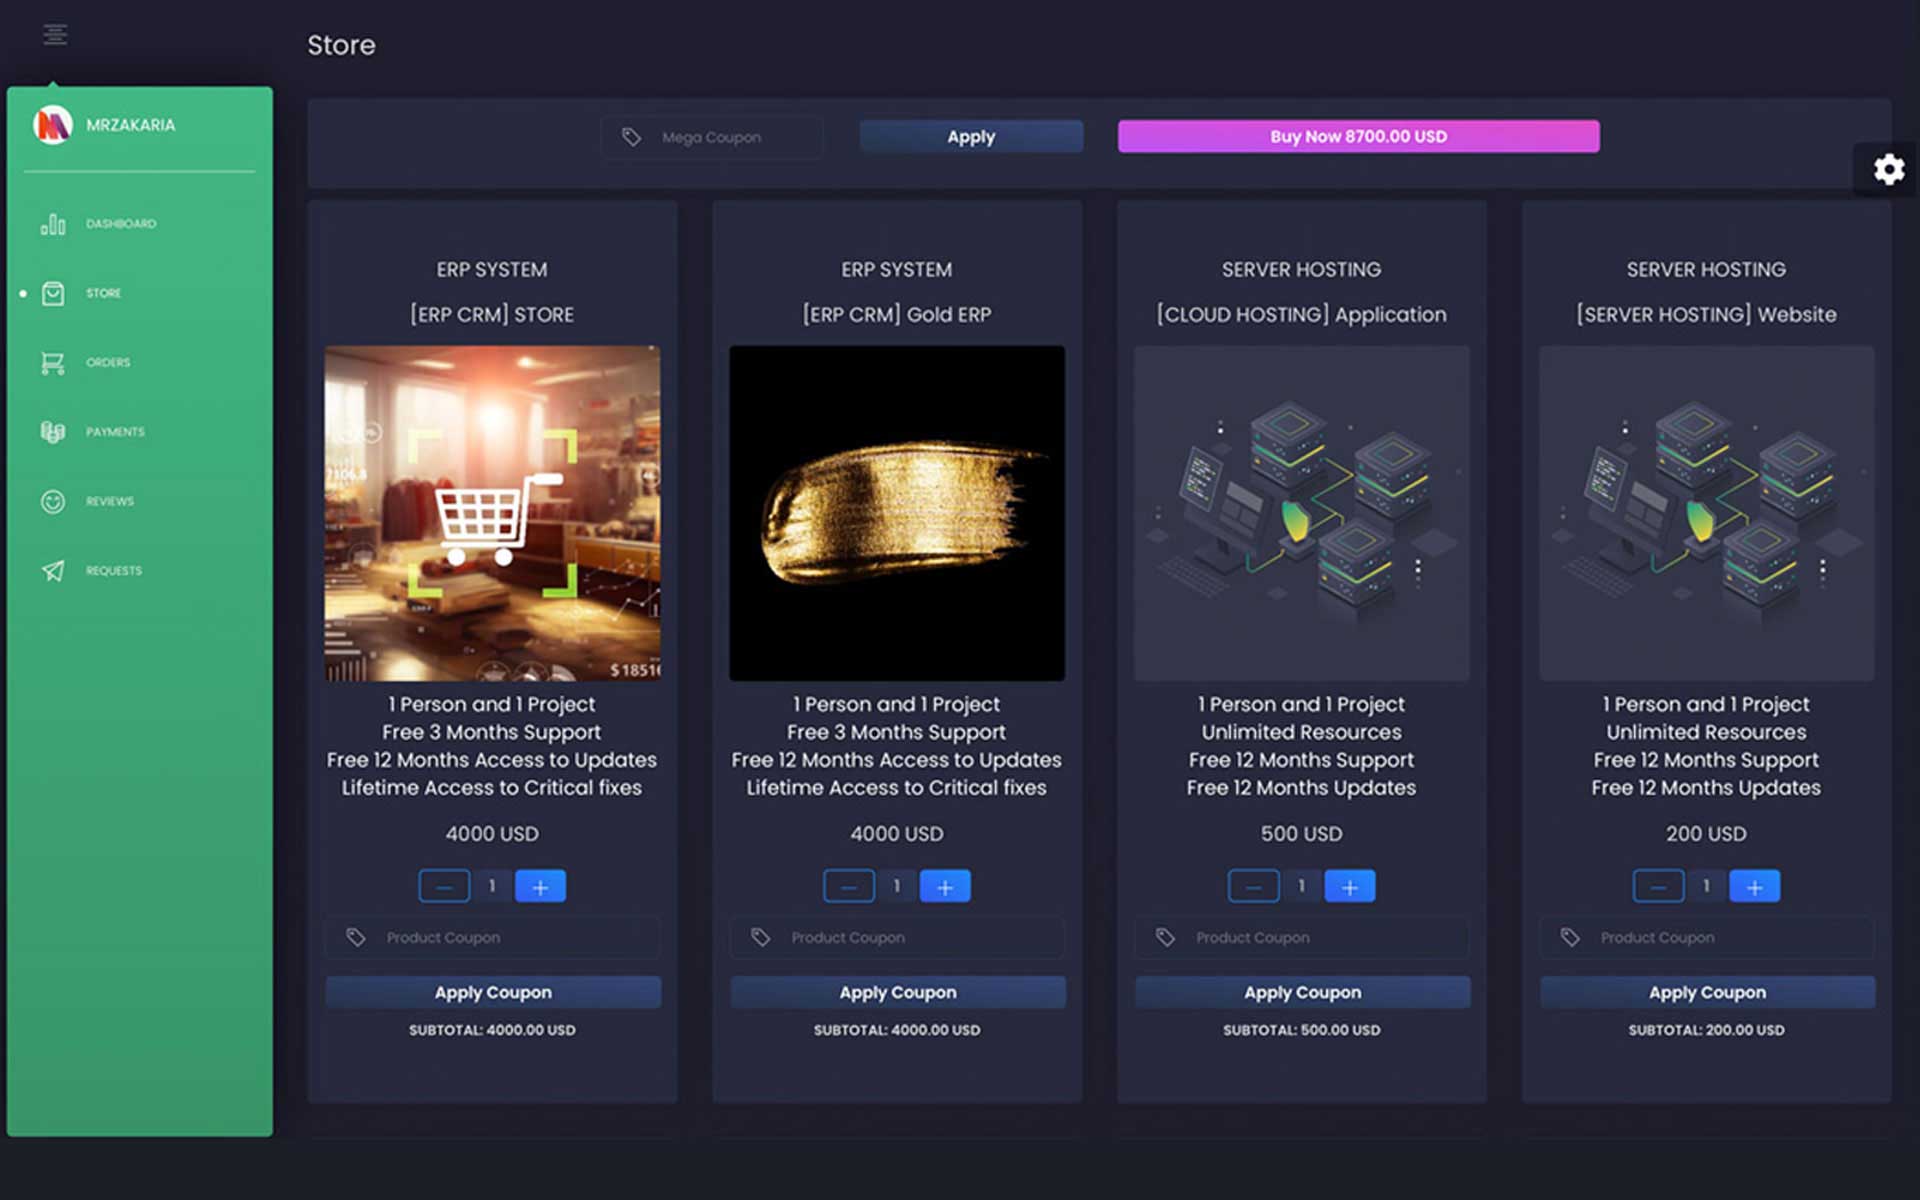Viewport: 1920px width, 1200px height.
Task: Collapse the sidebar with the hamburger icon
Action: [55, 33]
